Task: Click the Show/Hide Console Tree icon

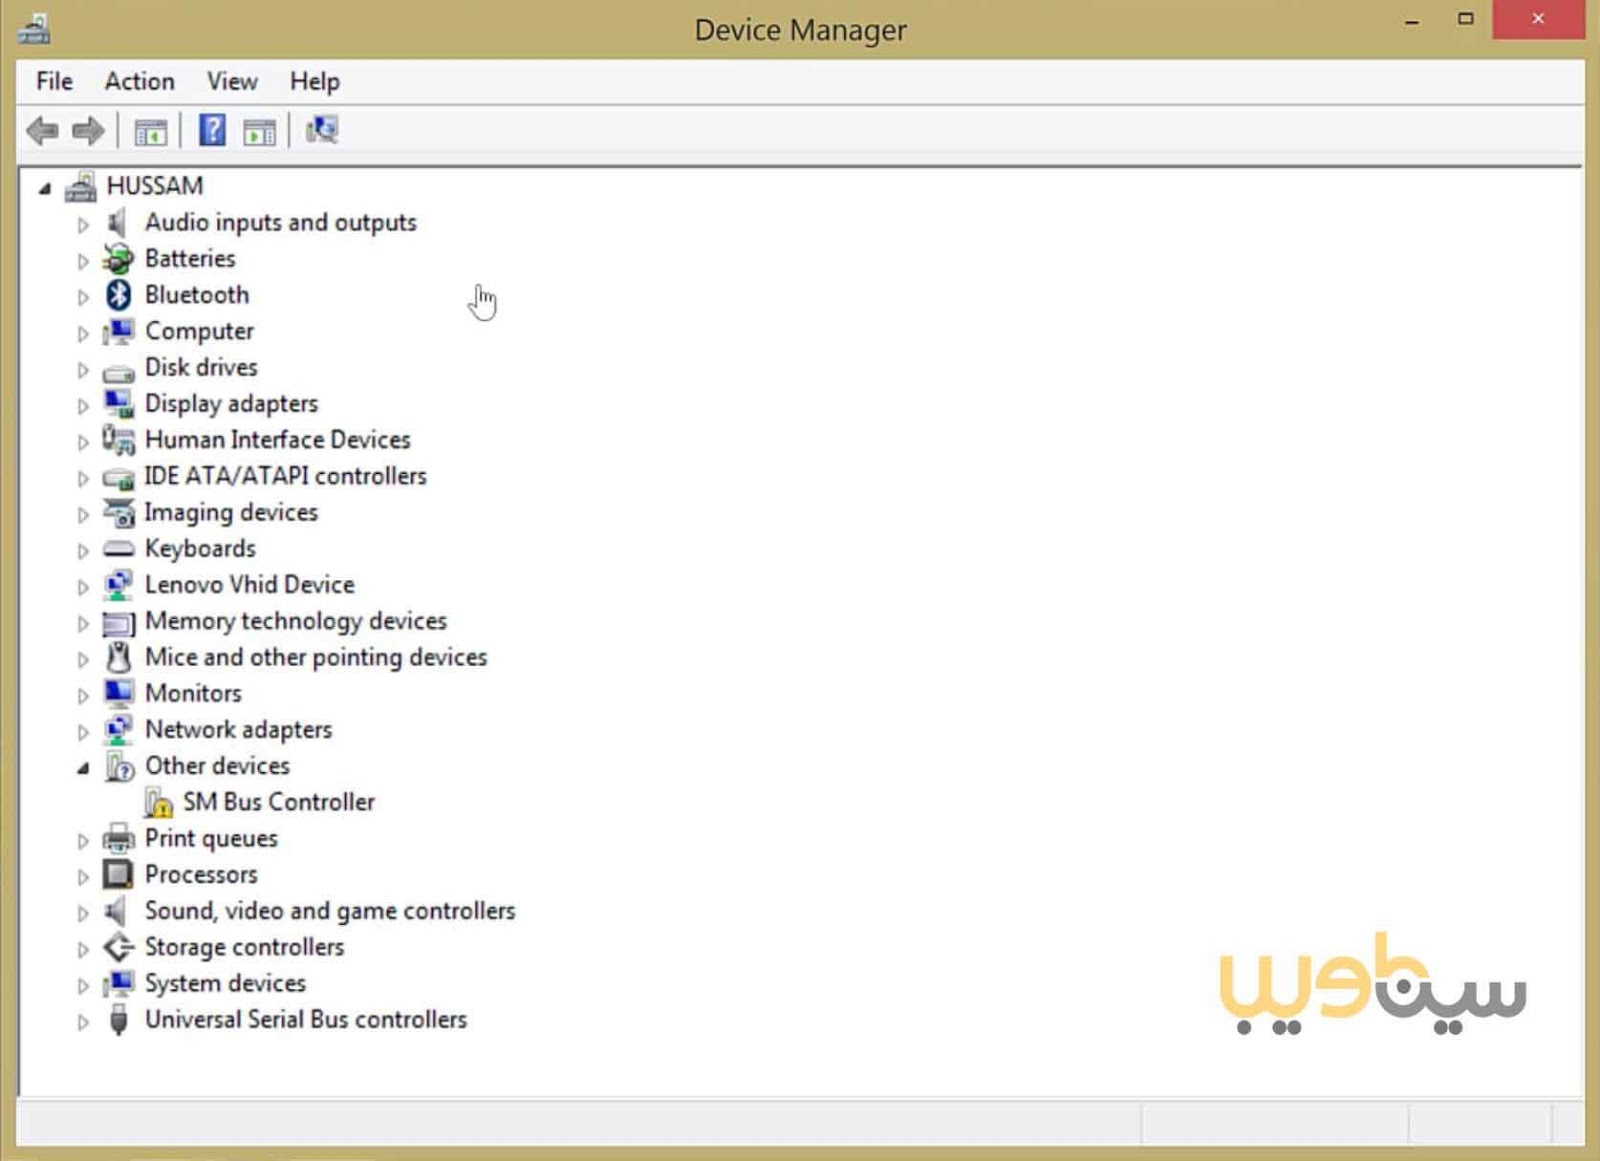Action: point(151,130)
